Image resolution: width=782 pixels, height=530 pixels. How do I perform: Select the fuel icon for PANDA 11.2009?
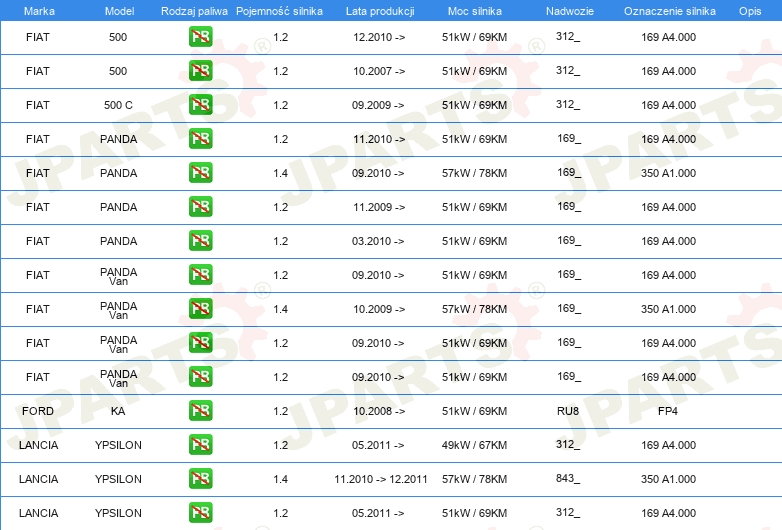(200, 206)
